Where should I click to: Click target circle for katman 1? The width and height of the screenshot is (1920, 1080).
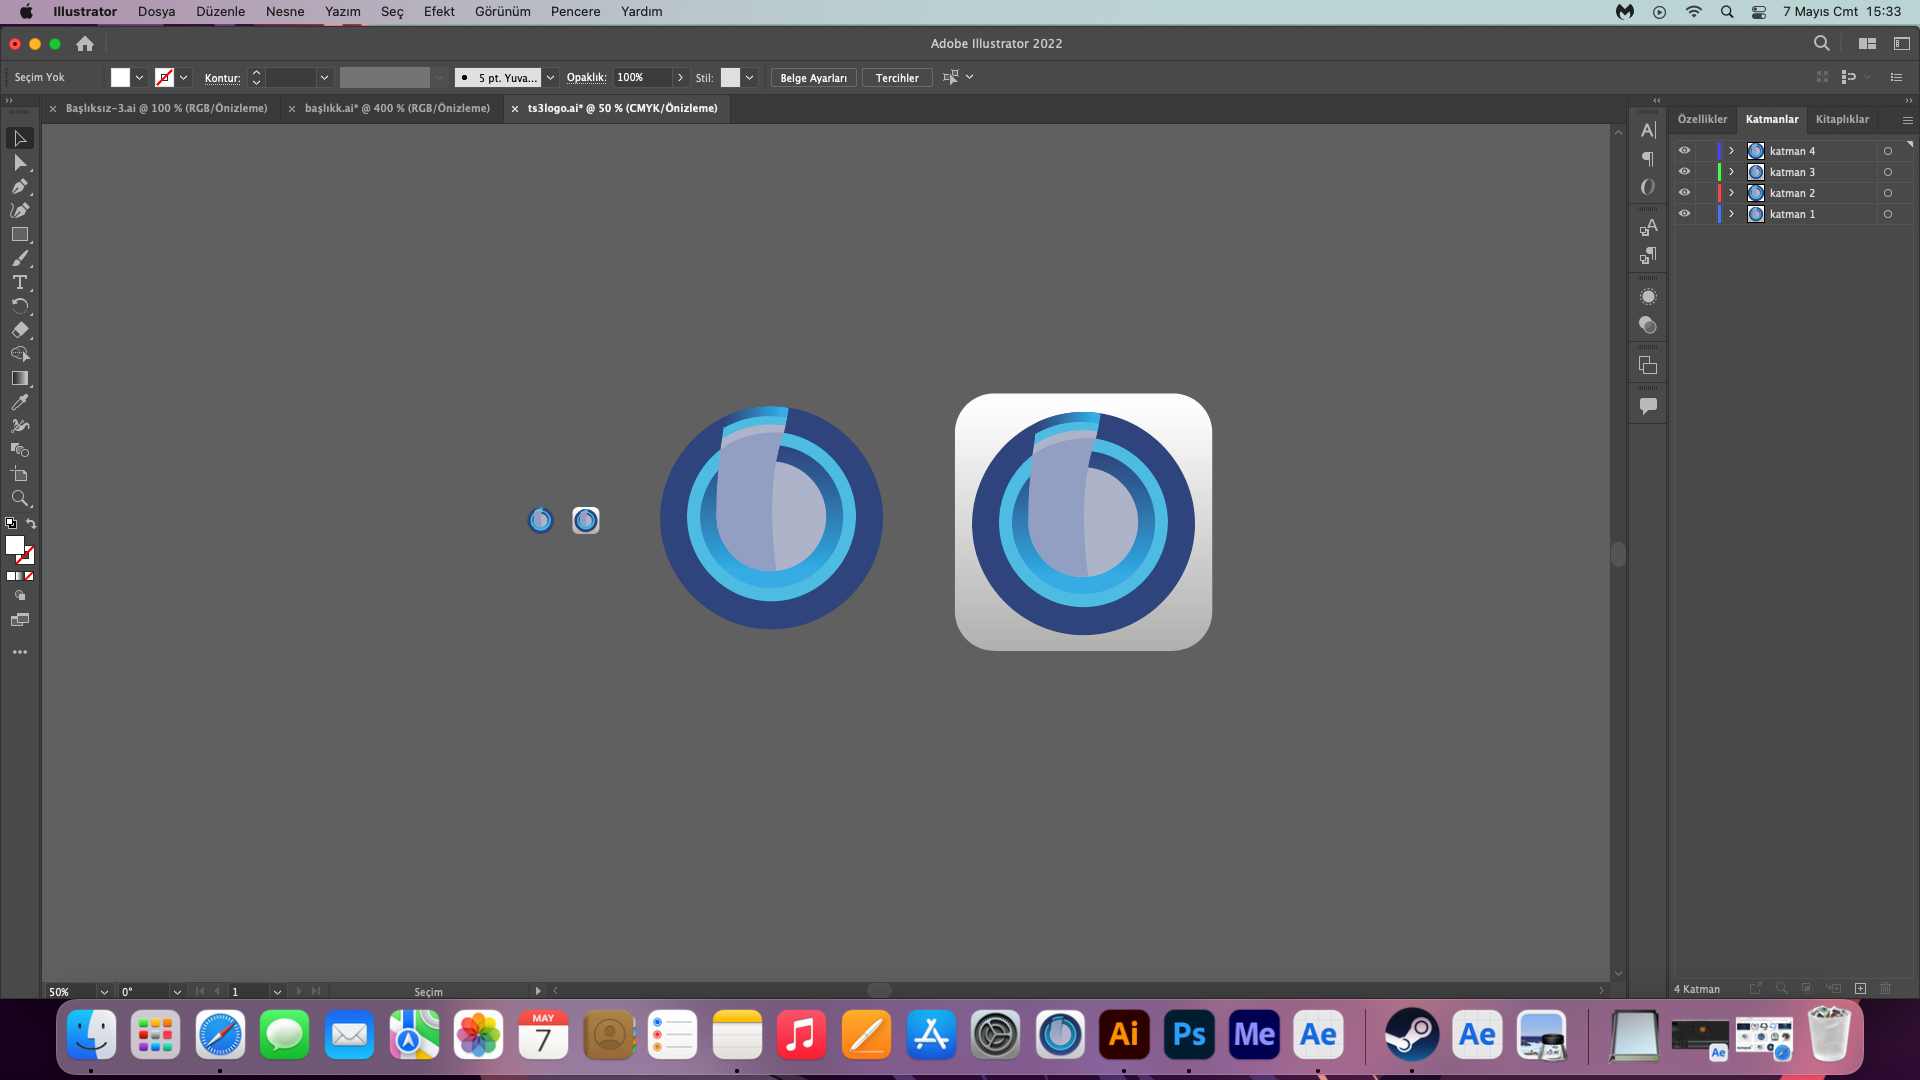pos(1888,214)
